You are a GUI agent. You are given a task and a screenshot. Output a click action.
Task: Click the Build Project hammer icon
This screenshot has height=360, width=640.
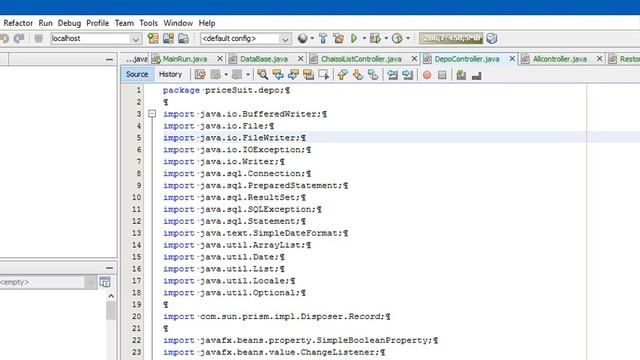(x=323, y=38)
